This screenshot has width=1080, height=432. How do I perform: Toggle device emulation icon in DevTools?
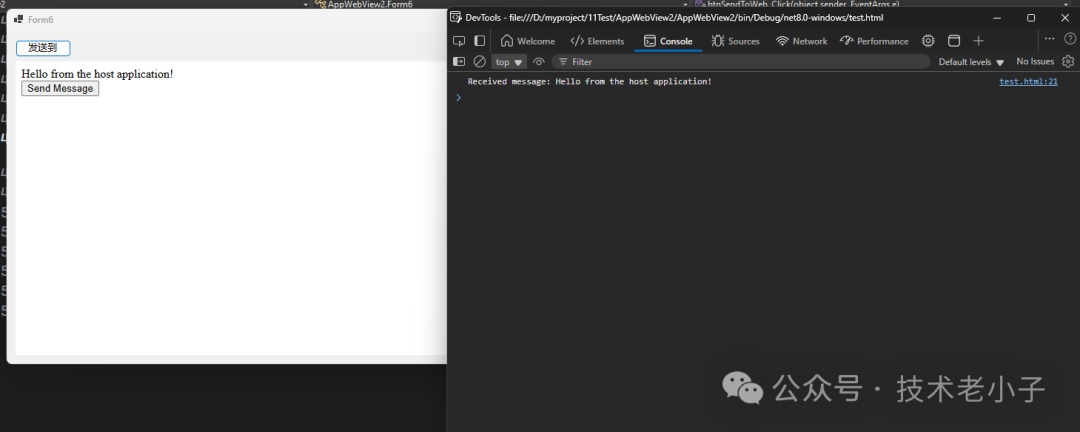click(x=480, y=41)
